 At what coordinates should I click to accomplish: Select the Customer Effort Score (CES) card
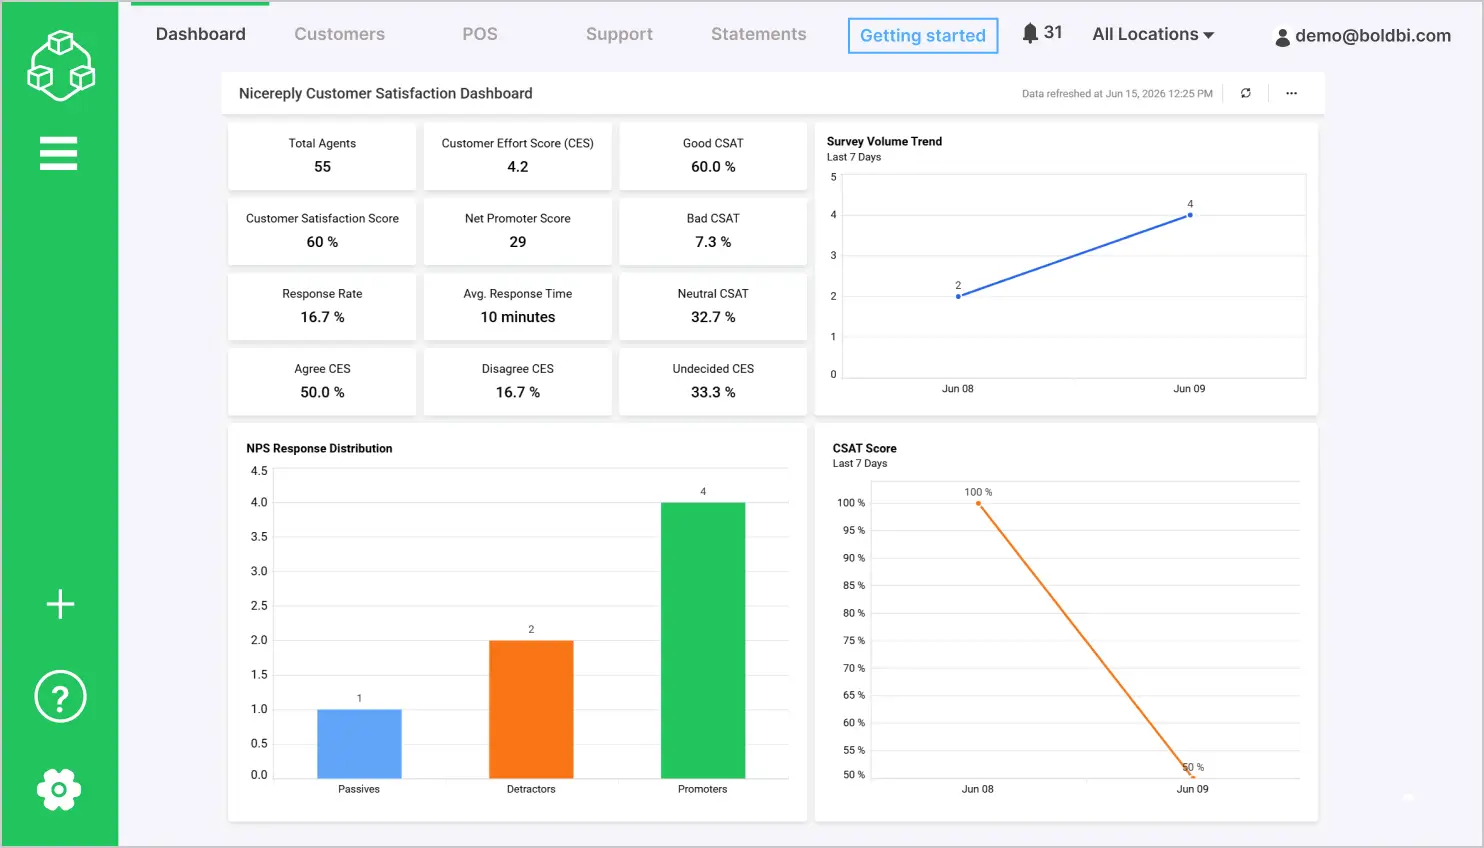[x=517, y=156]
